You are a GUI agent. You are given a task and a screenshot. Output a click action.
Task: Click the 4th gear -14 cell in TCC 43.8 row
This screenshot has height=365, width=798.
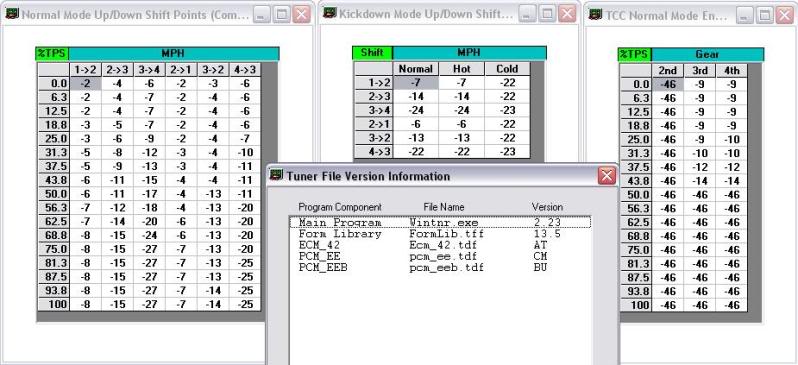coord(731,181)
